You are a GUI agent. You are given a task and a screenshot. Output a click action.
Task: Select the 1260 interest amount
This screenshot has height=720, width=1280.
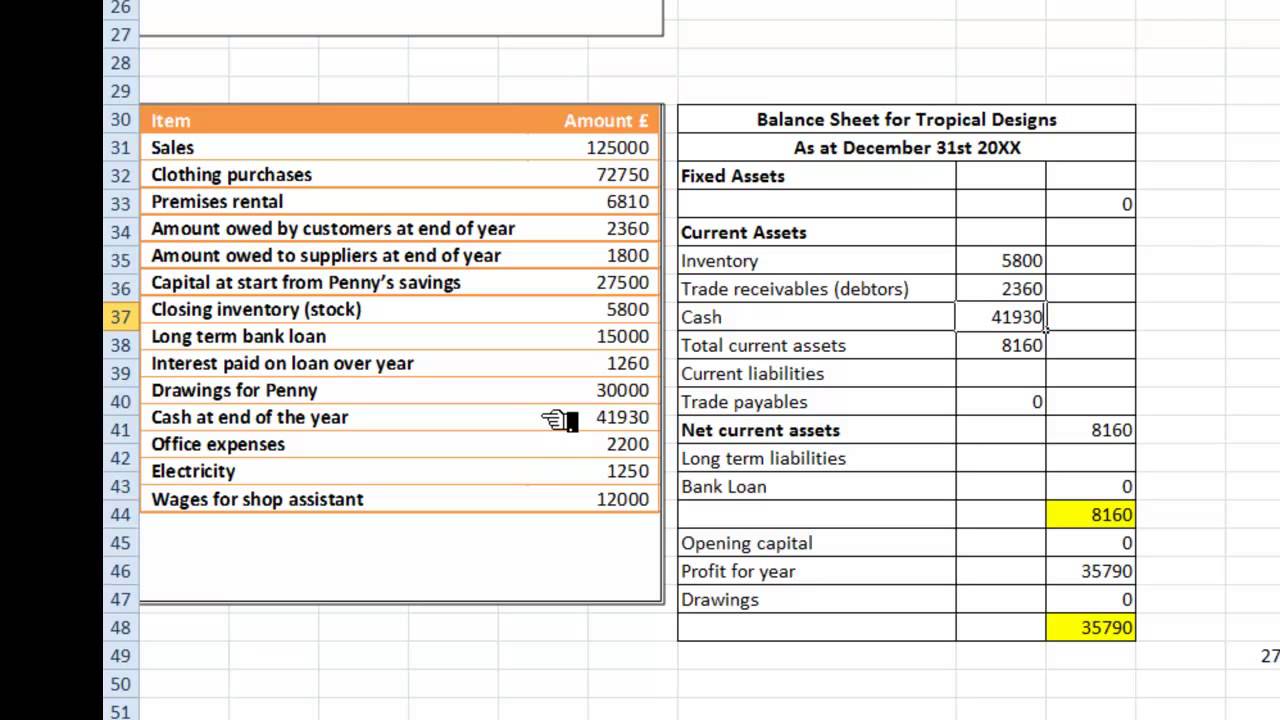(x=627, y=363)
